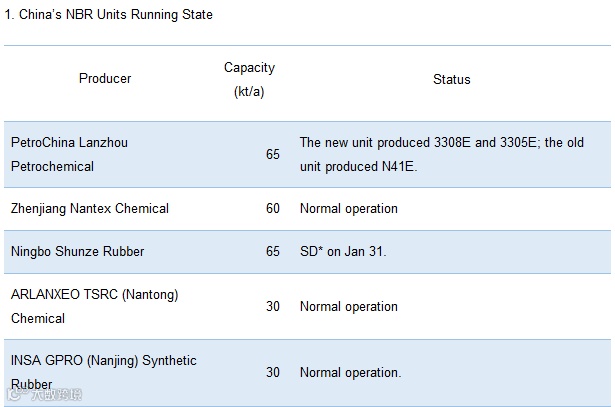Click the watermark logo at bottom left
615x407 pixels.
[x=44, y=394]
